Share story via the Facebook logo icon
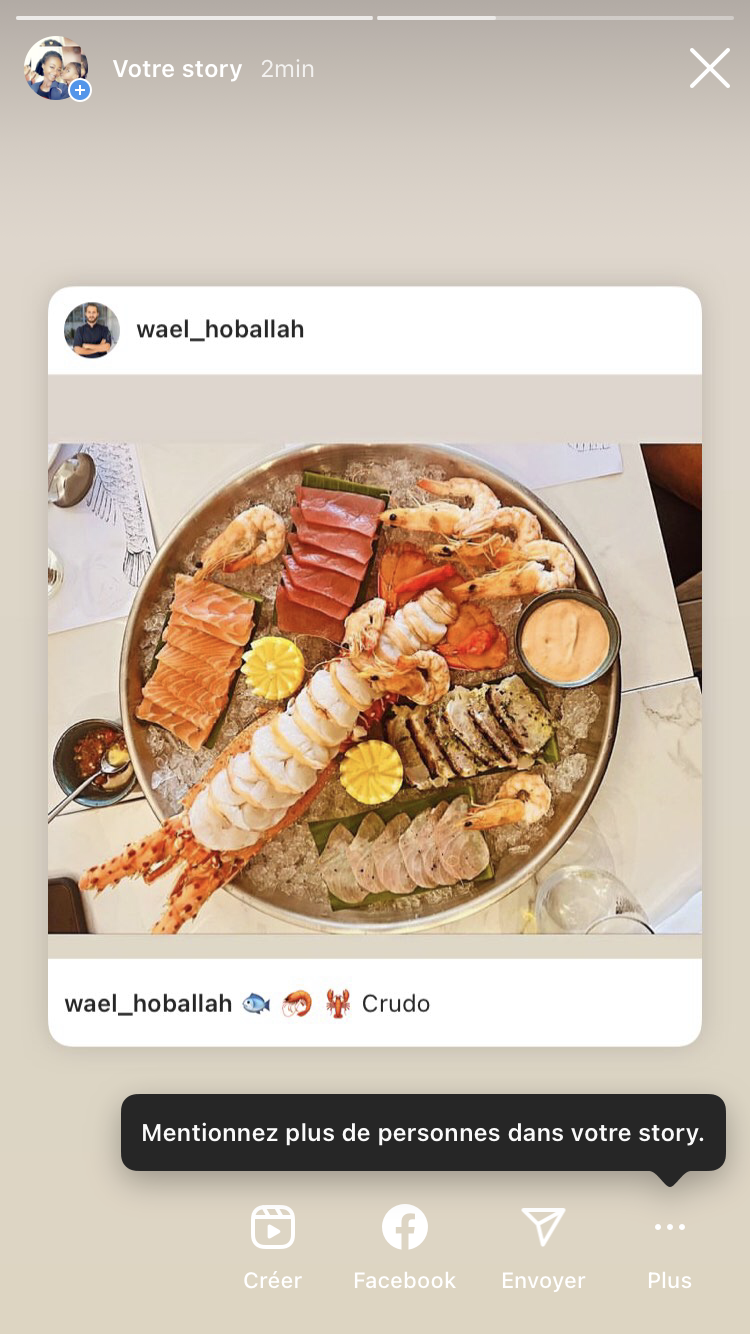Screen dimensions: 750x1334 [x=405, y=1227]
